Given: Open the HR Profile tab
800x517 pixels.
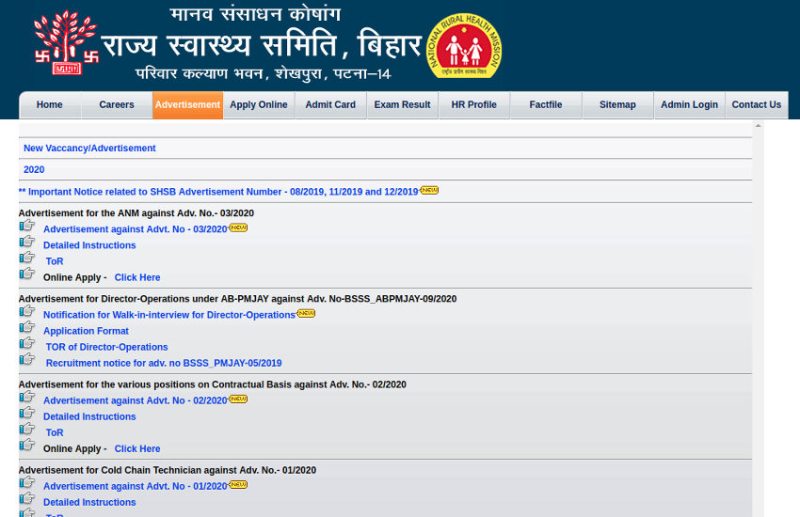Looking at the screenshot, I should tap(474, 105).
